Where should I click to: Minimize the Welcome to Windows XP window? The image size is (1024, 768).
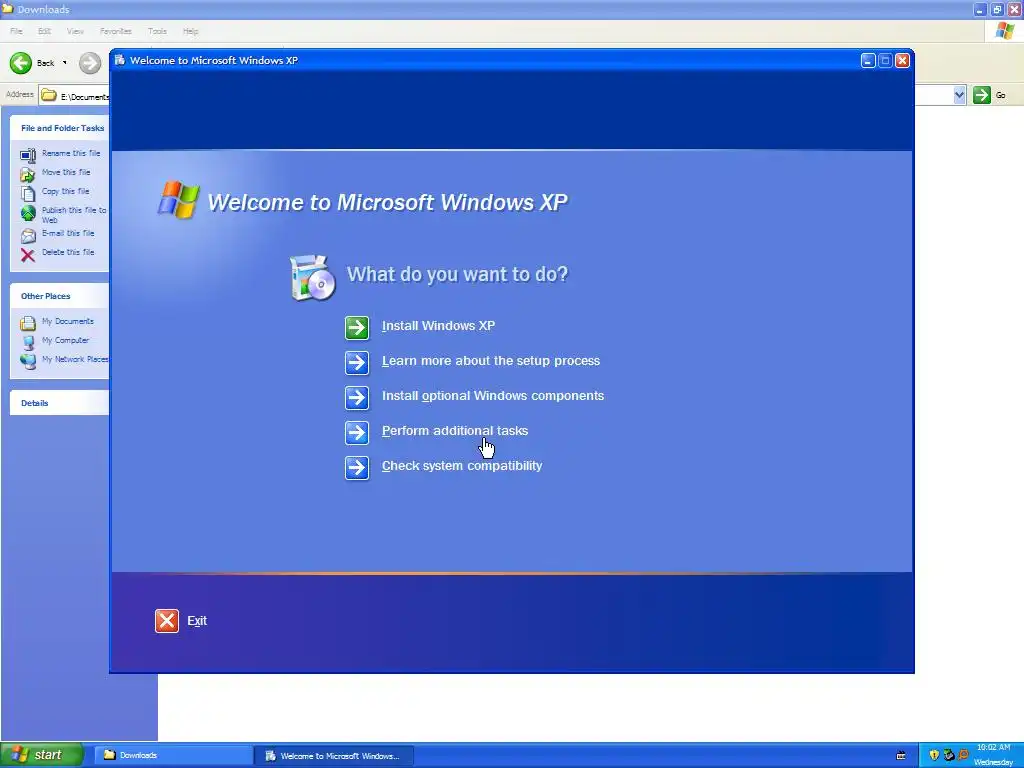(x=868, y=60)
